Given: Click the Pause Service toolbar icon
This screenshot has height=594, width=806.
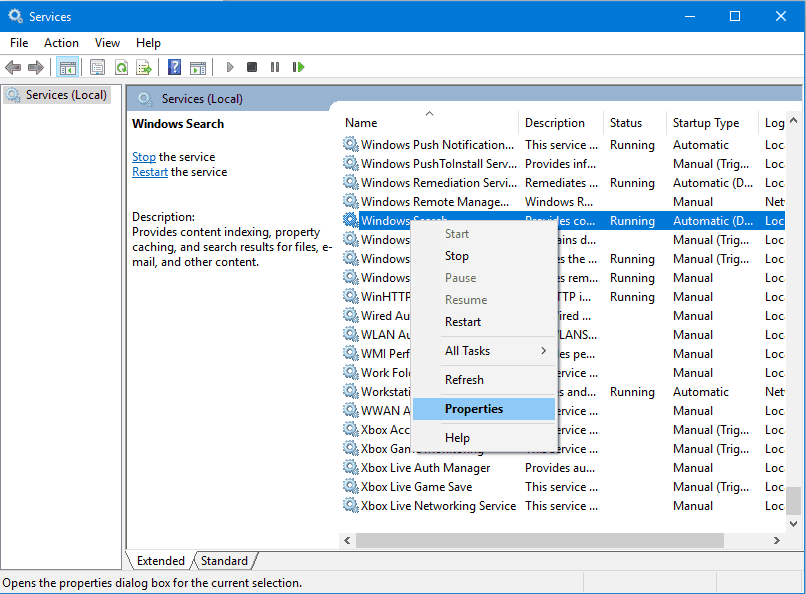Looking at the screenshot, I should click(275, 67).
